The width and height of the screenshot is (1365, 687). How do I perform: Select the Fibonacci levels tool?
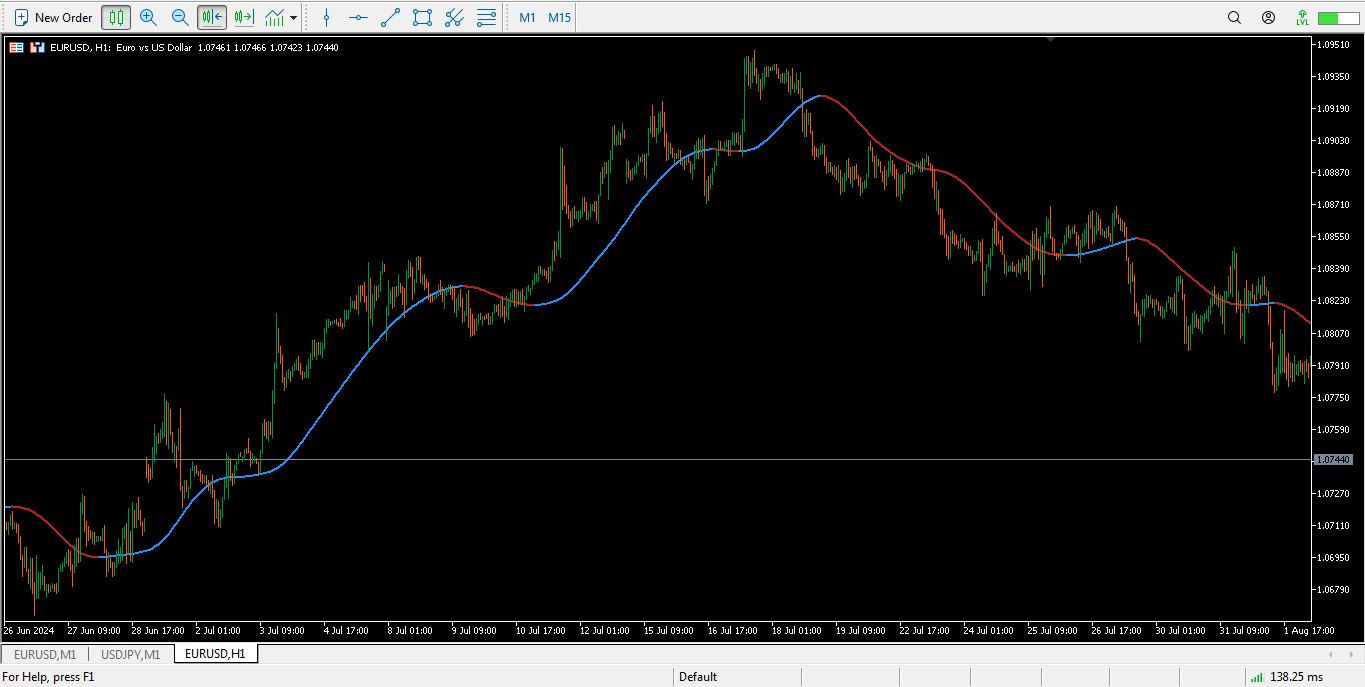486,17
